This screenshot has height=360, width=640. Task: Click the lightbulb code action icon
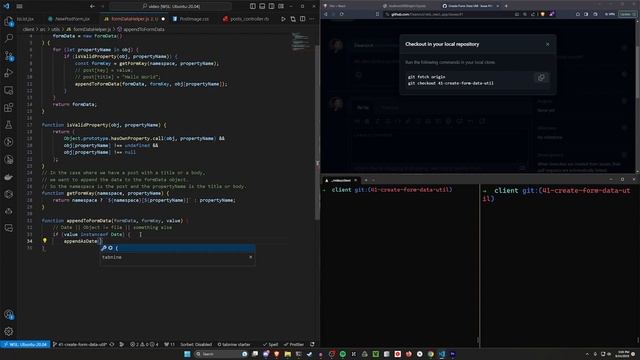(44, 241)
